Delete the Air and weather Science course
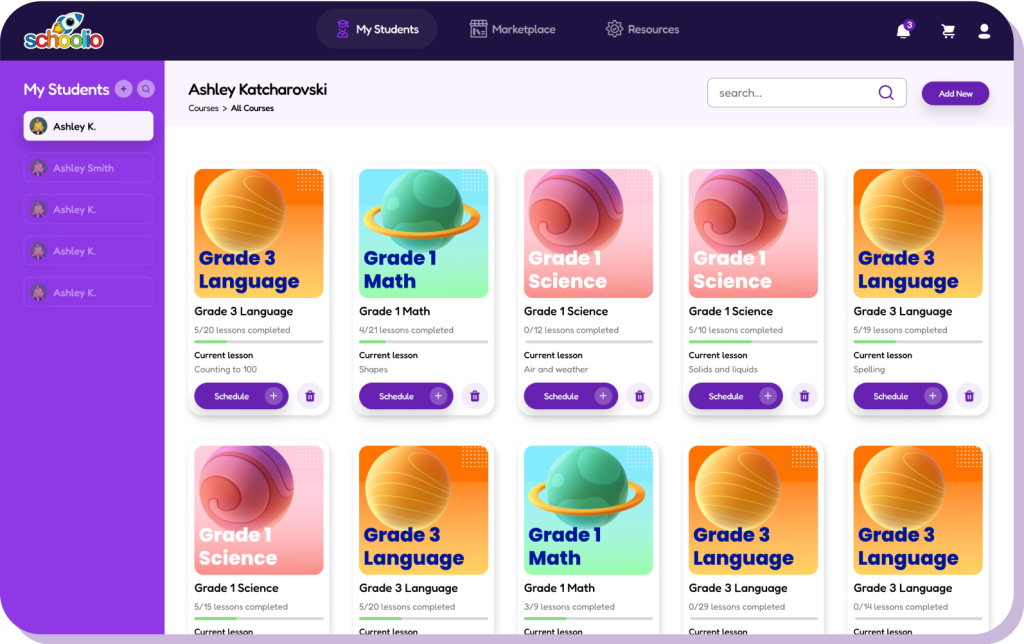 click(640, 396)
